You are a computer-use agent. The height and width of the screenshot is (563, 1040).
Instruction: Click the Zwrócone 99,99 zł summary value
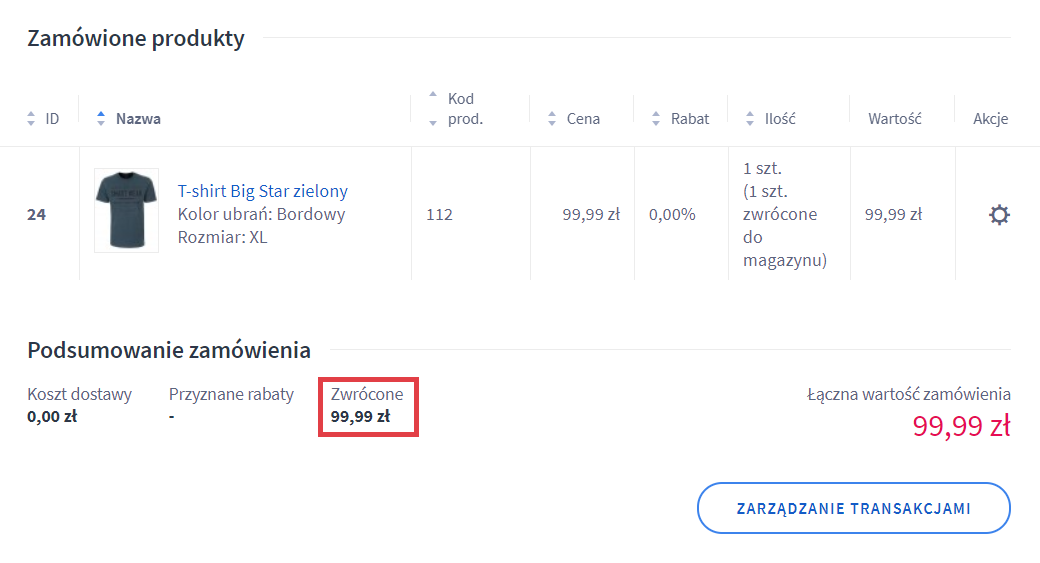tap(360, 416)
